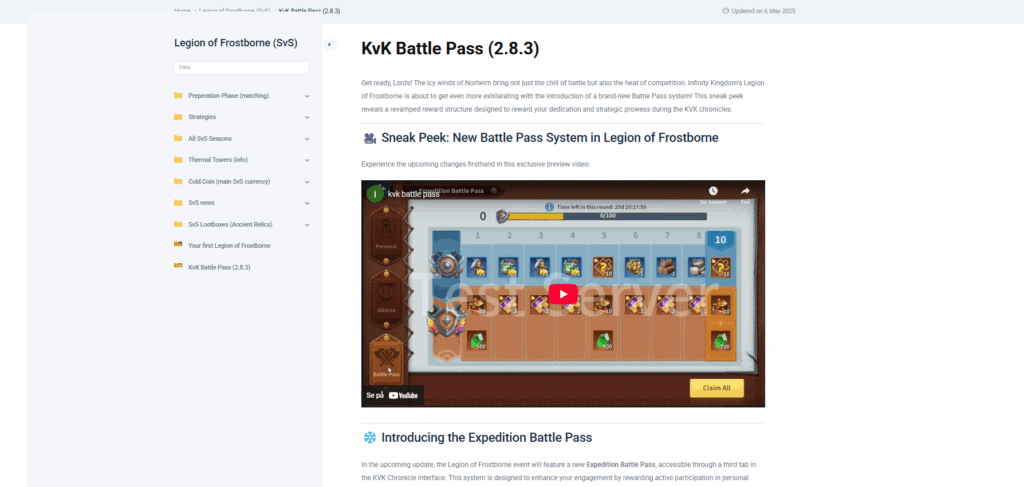This screenshot has height=487, width=1024.
Task: Click the Updated on 6 May 2025 text
Action: (x=763, y=11)
